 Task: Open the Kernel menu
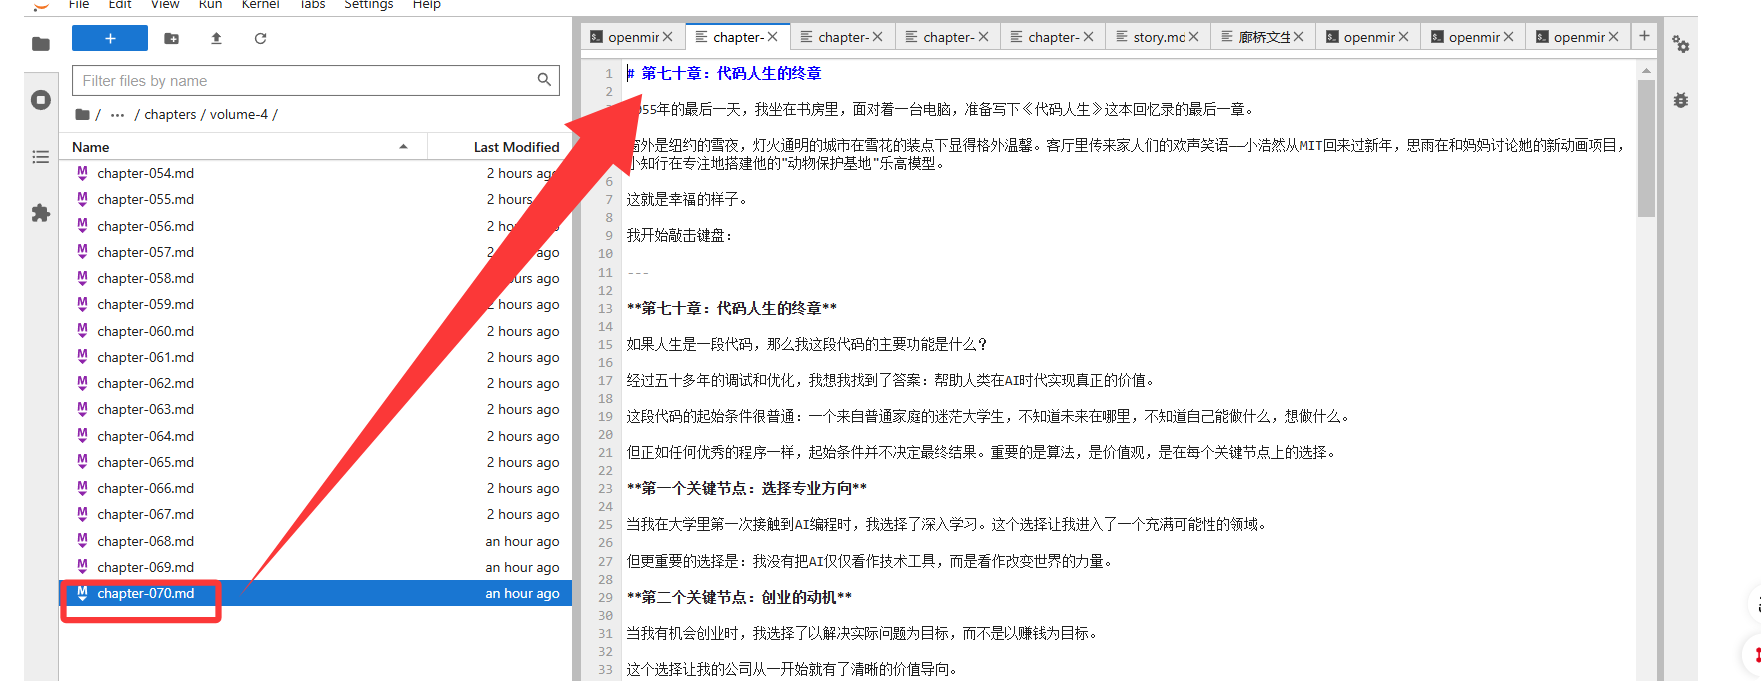(x=260, y=5)
